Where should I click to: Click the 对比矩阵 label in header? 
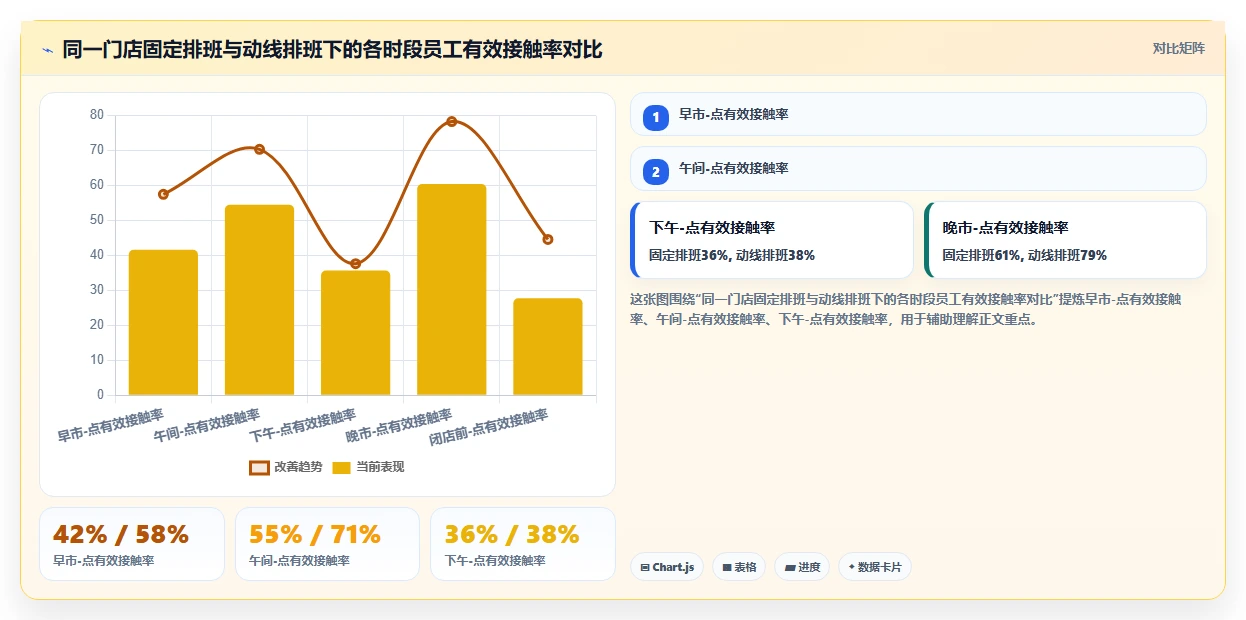click(x=1179, y=48)
